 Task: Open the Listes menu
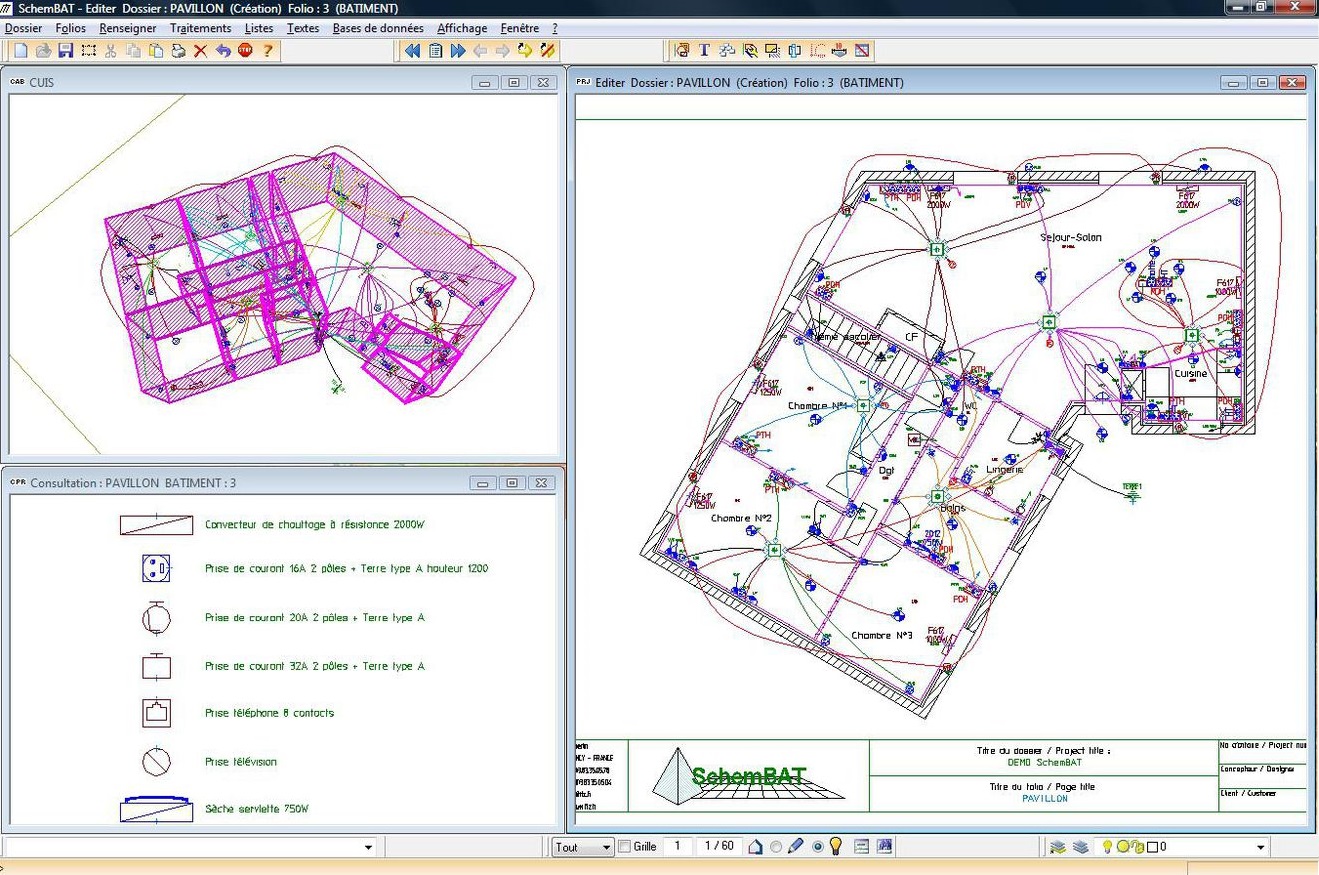click(259, 28)
